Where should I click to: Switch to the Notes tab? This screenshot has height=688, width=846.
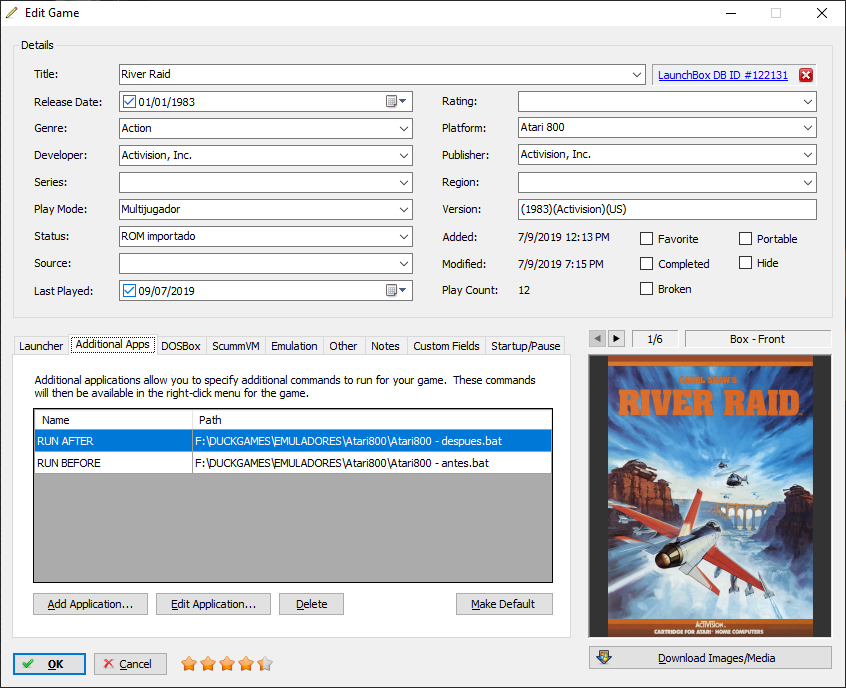tap(385, 346)
